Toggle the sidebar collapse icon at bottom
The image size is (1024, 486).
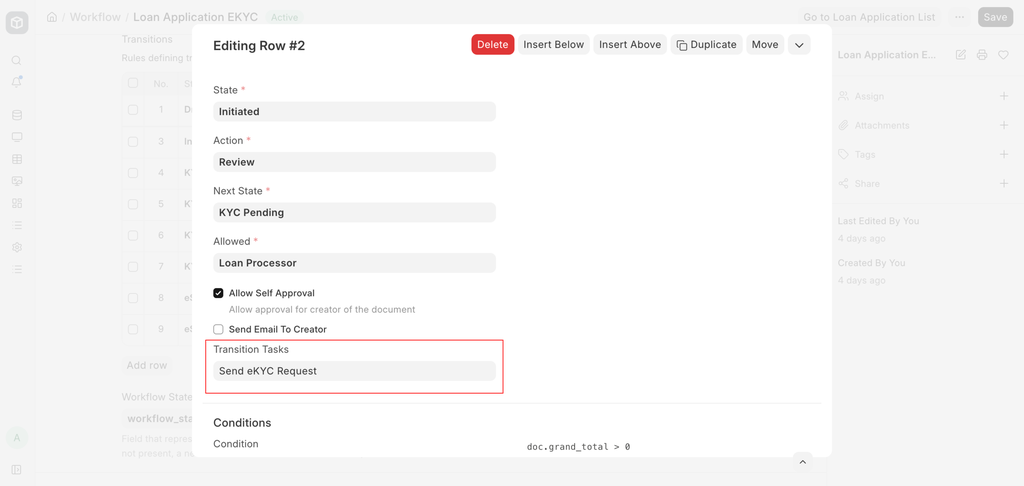(17, 470)
